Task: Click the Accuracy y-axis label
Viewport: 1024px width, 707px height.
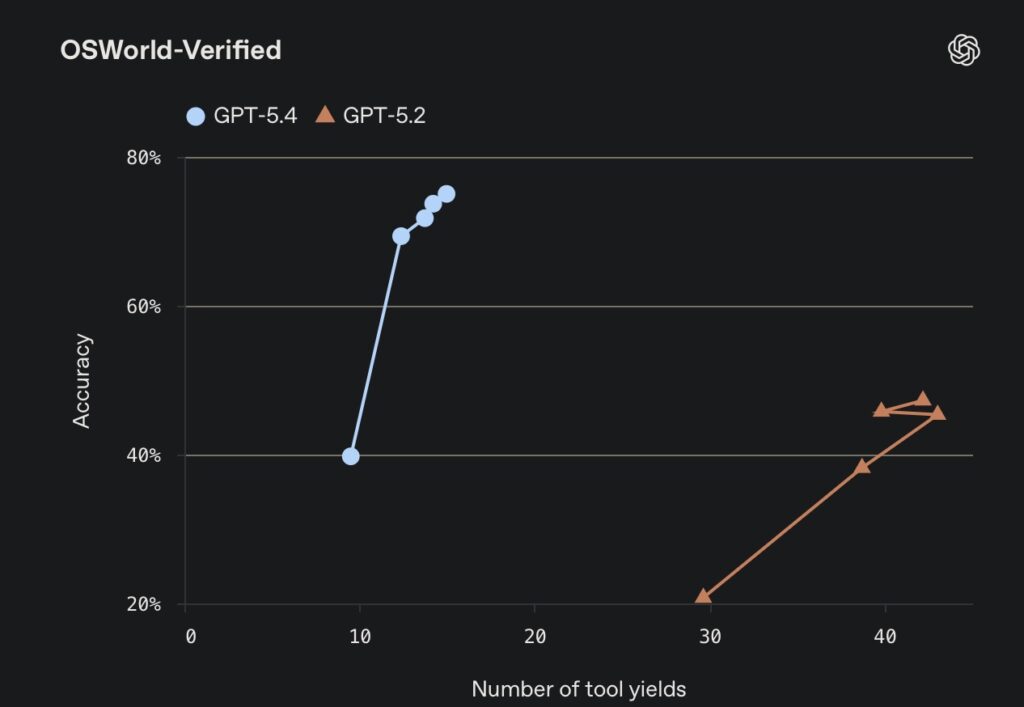Action: (x=82, y=381)
